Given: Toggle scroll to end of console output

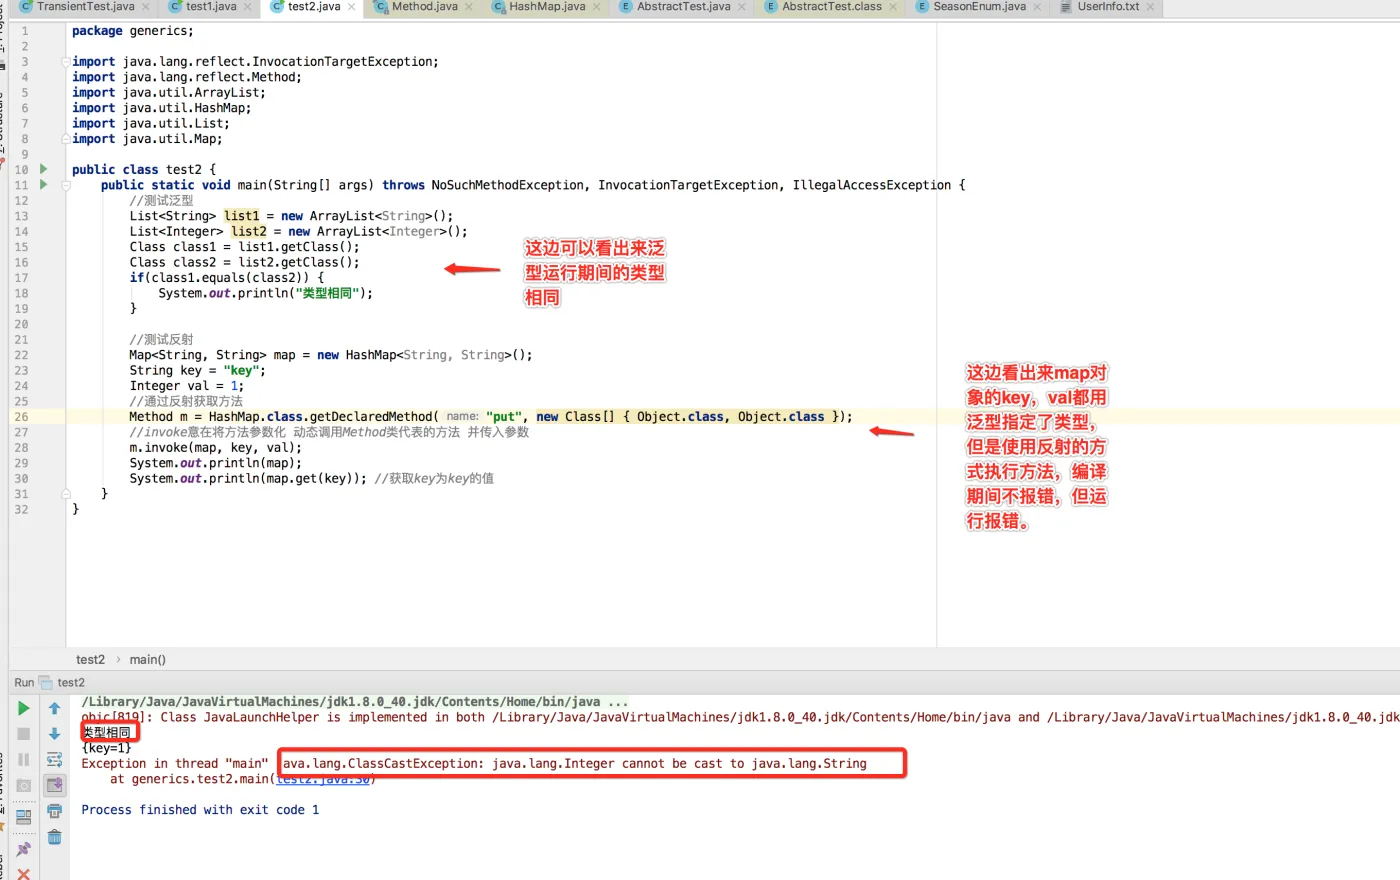Looking at the screenshot, I should coord(55,785).
